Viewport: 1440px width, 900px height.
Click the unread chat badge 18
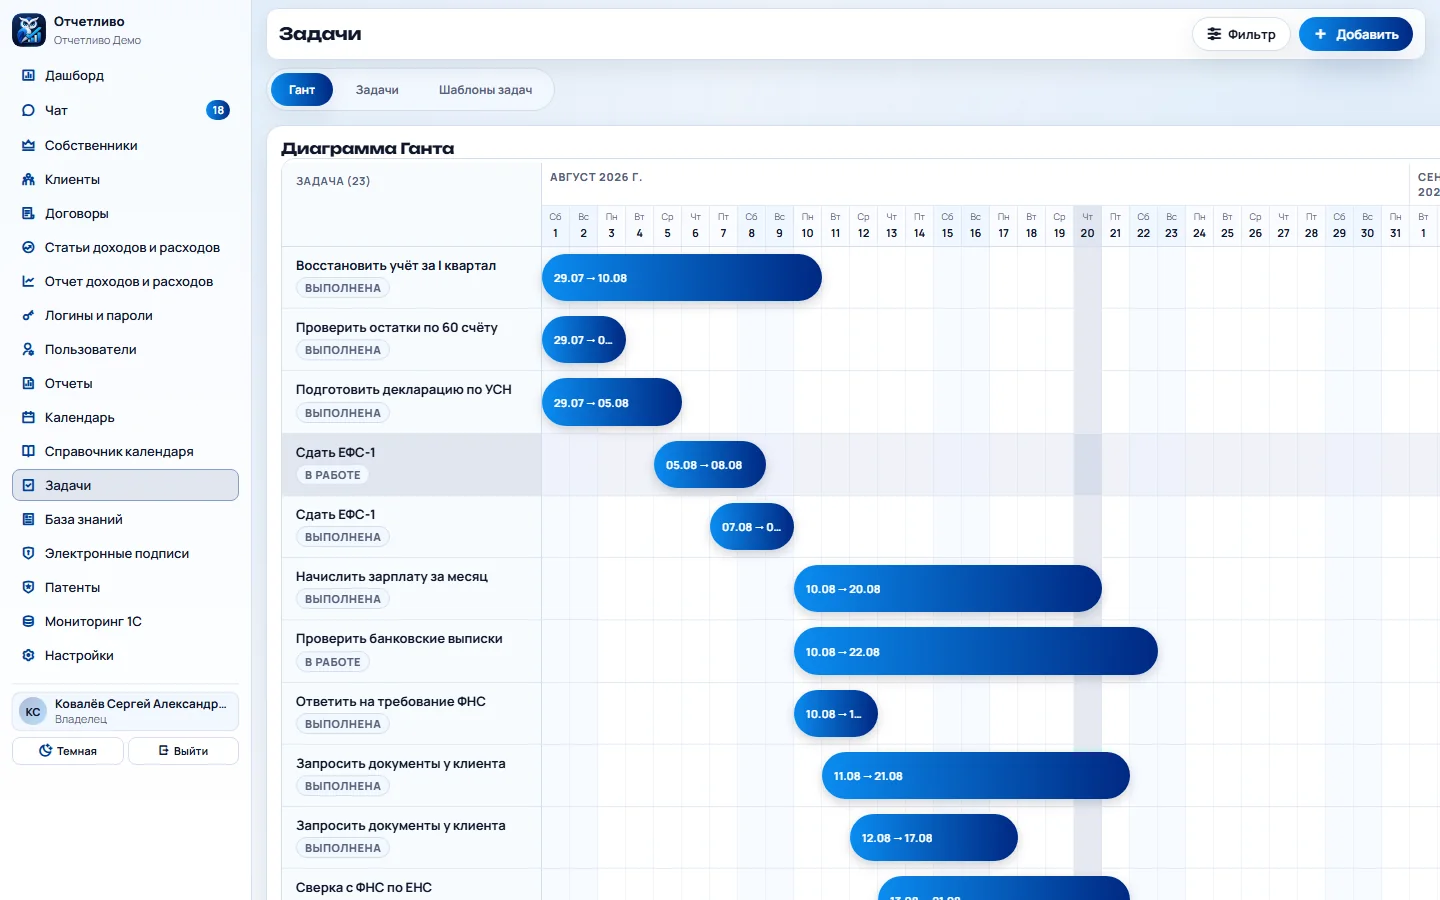[x=218, y=110]
